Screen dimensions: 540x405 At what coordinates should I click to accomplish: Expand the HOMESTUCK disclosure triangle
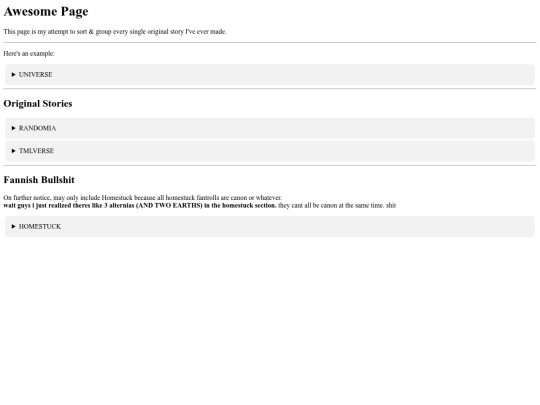pyautogui.click(x=13, y=226)
